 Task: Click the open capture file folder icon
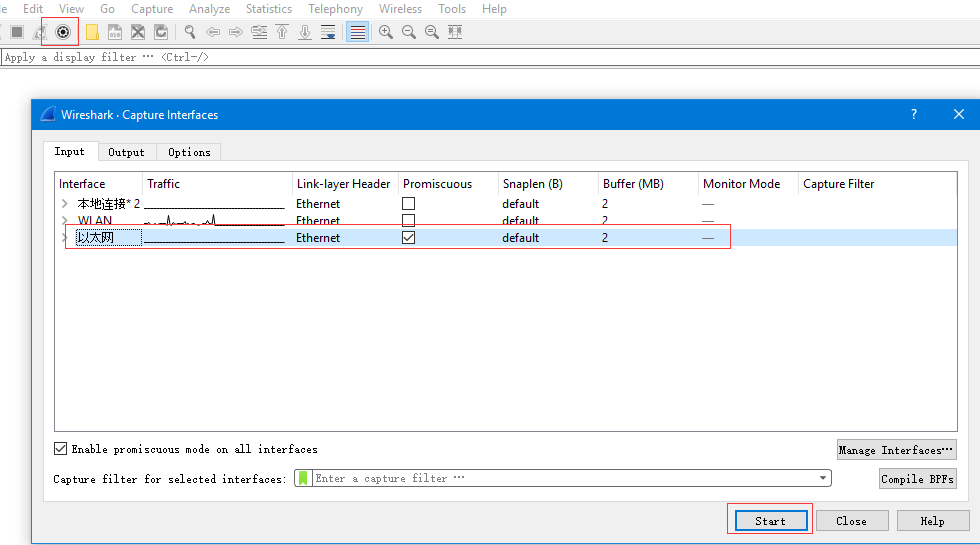pos(92,32)
